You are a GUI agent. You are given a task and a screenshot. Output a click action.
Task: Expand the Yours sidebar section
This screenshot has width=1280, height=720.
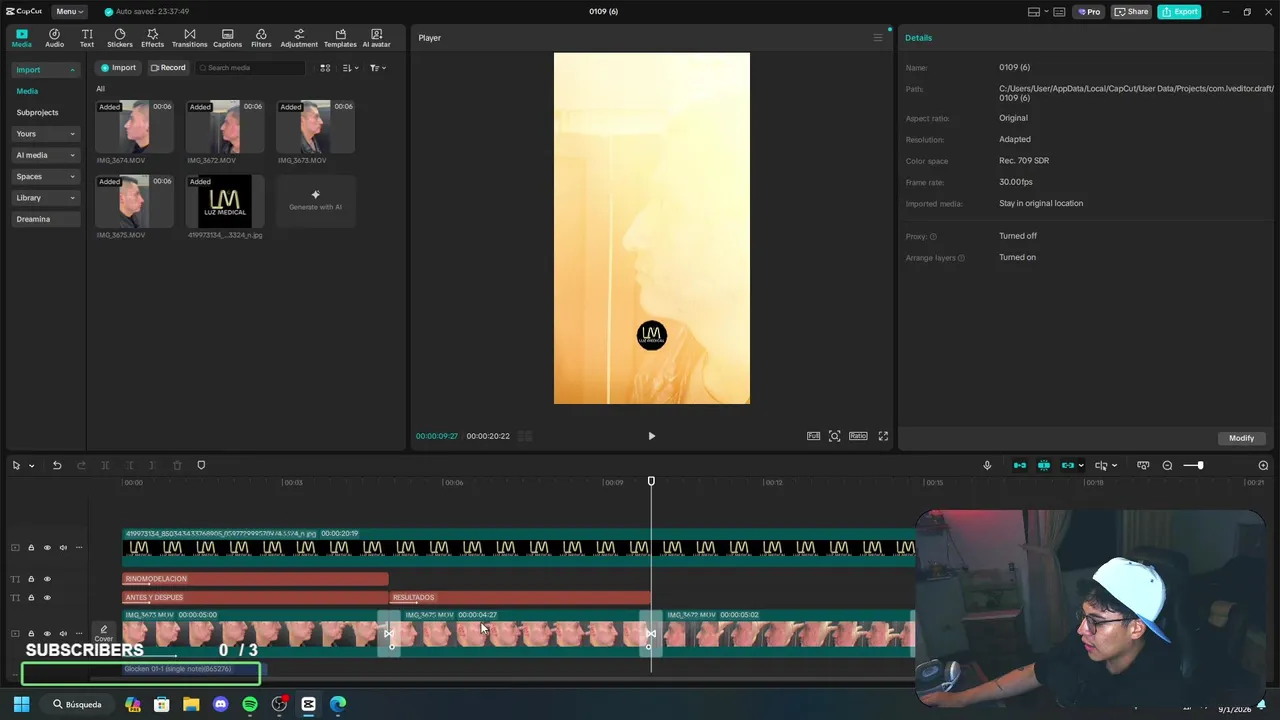pyautogui.click(x=45, y=134)
